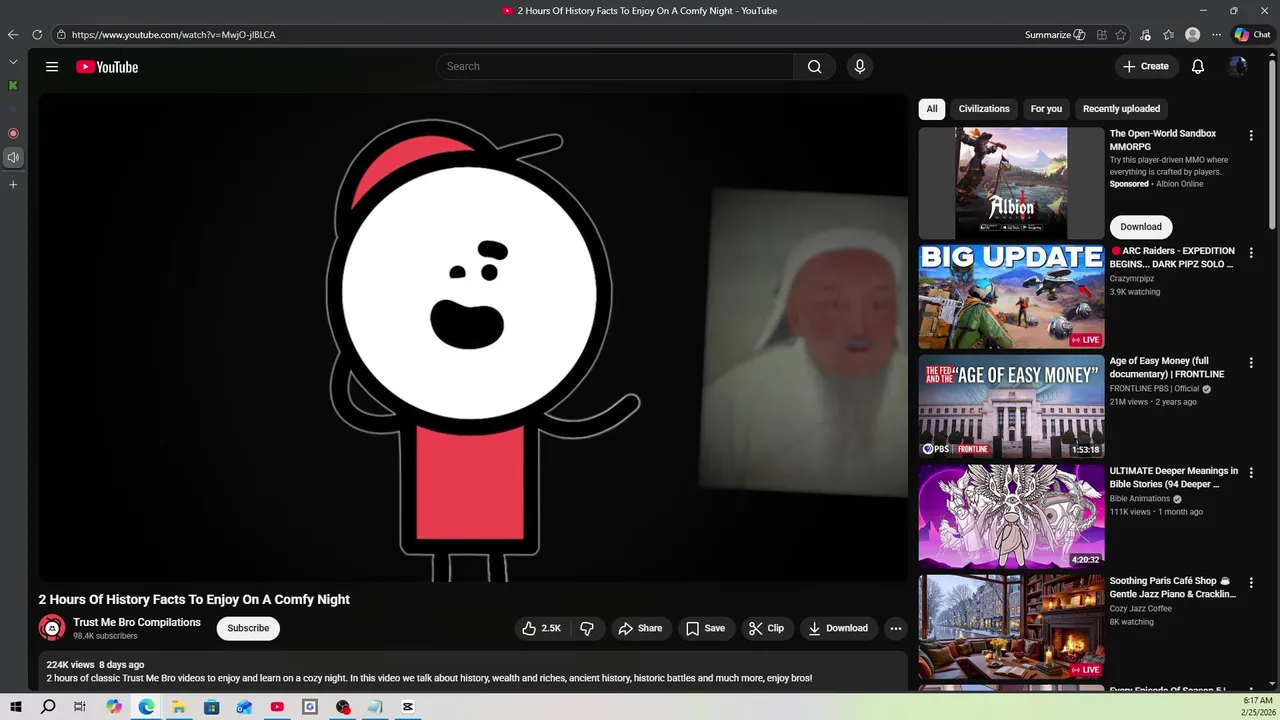Select the For you filter chip

(1046, 109)
